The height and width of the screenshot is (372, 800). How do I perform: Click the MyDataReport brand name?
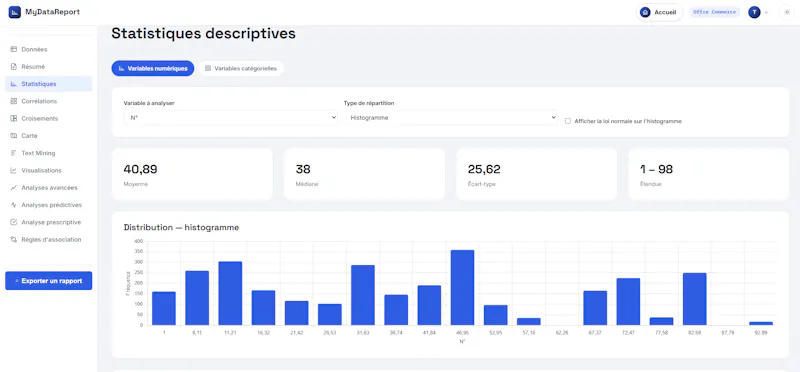tap(53, 12)
